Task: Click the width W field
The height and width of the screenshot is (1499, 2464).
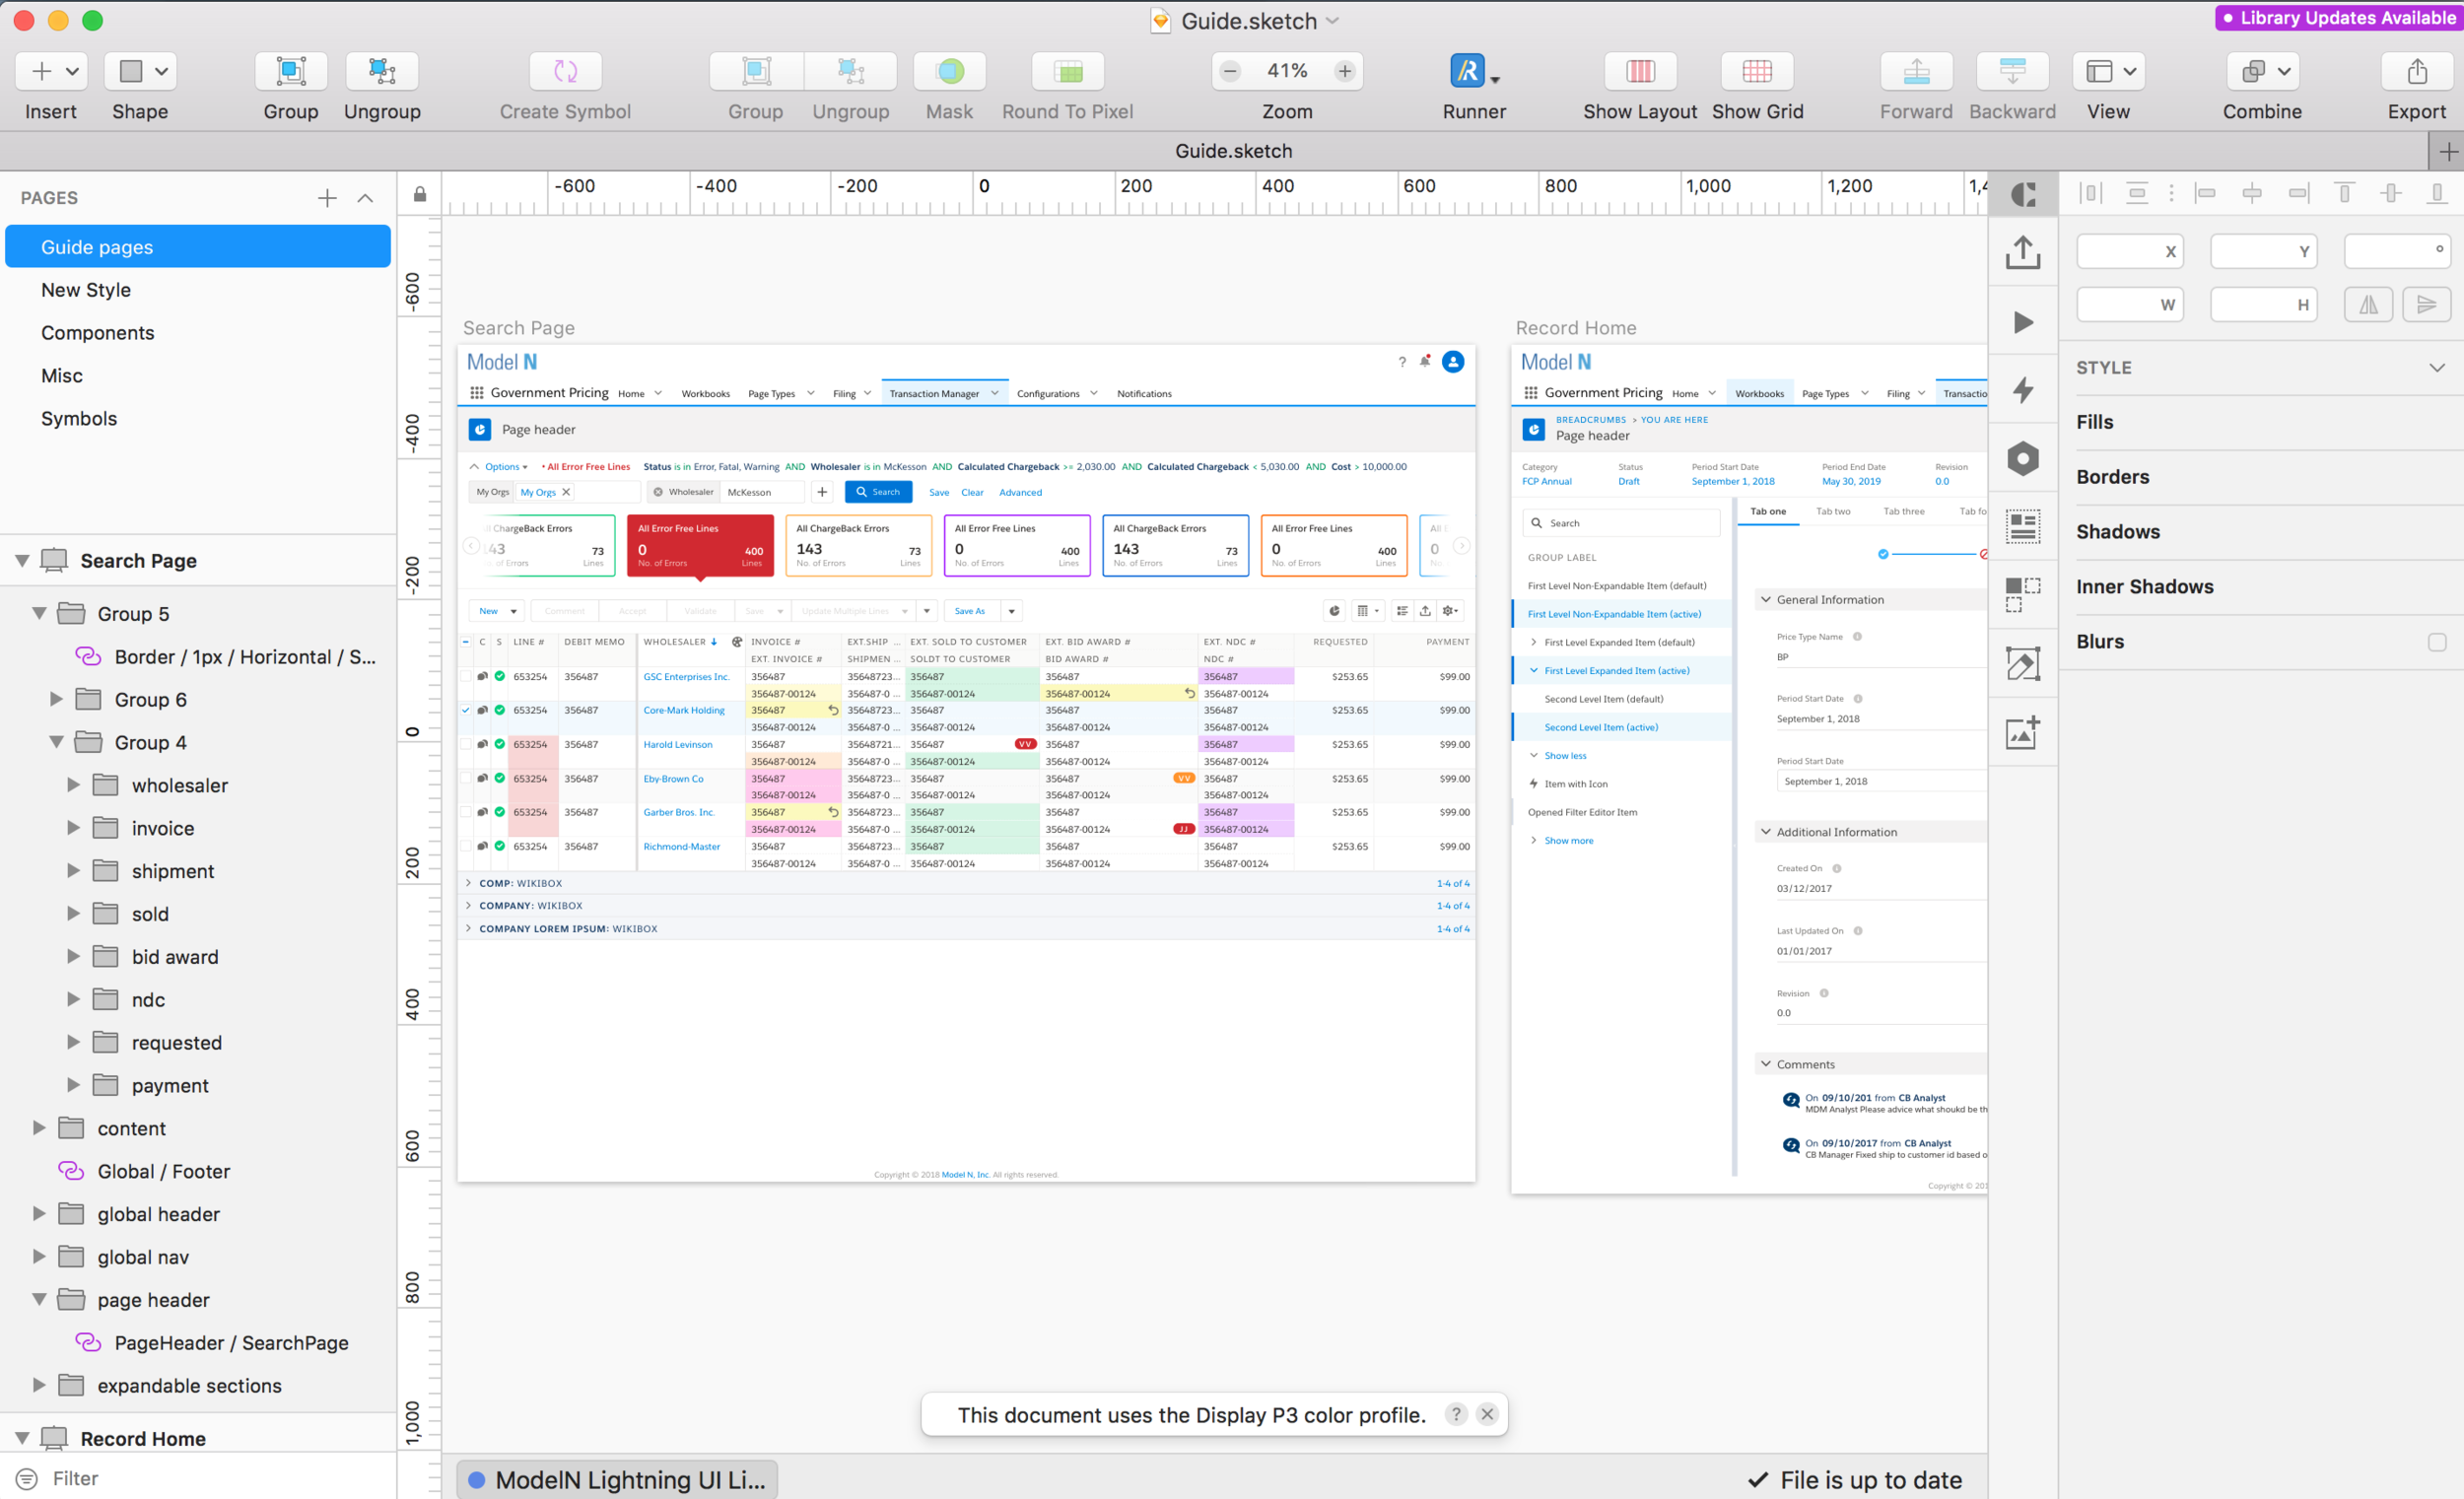Action: point(2130,305)
